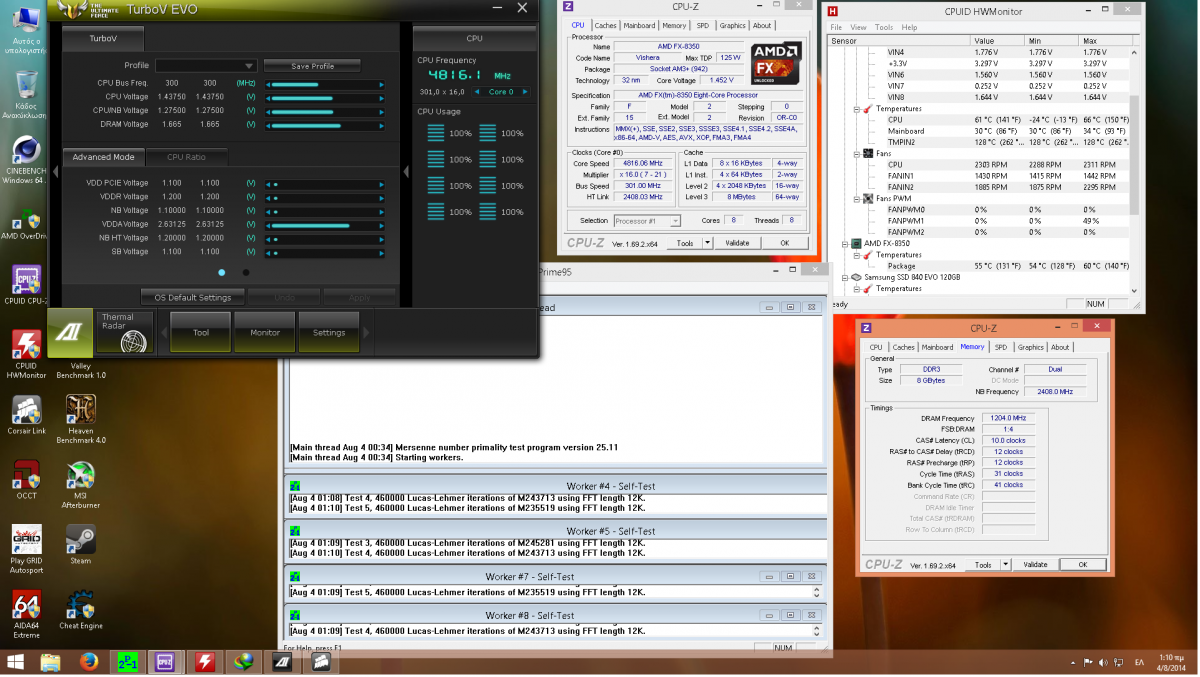The image size is (1200, 677).
Task: Click the Sensor column header in HWMonitor
Action: point(898,41)
